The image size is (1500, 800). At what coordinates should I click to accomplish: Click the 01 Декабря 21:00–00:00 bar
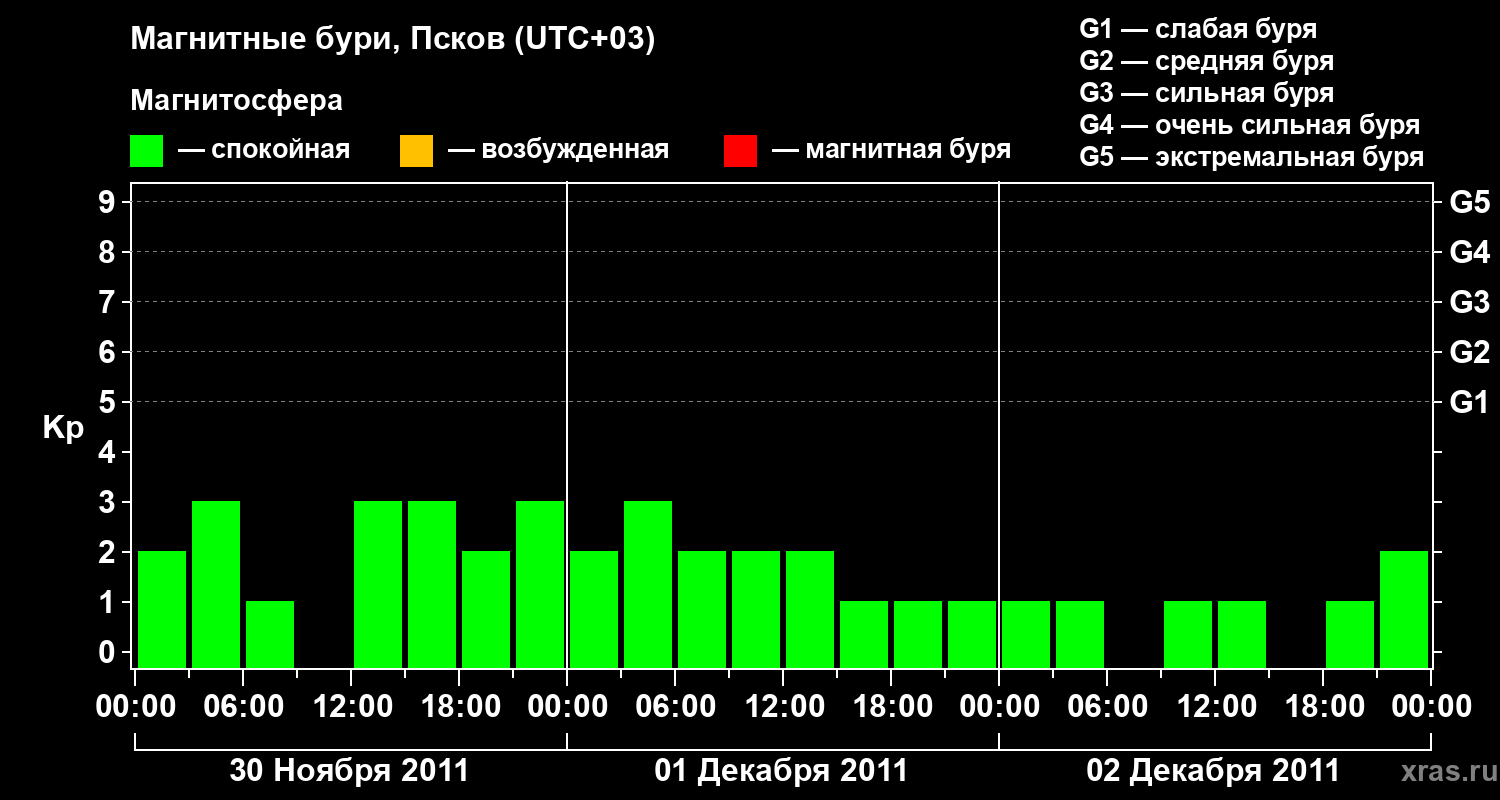click(972, 634)
